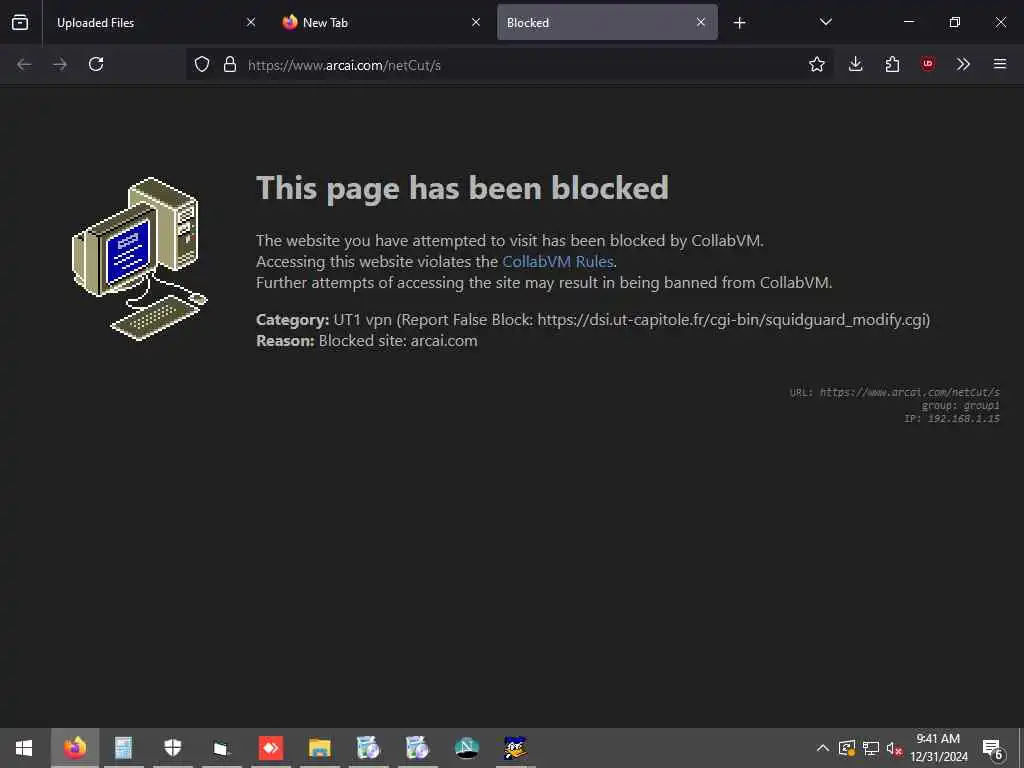The height and width of the screenshot is (768, 1024).
Task: Open the Action Center notifications icon
Action: (993, 748)
